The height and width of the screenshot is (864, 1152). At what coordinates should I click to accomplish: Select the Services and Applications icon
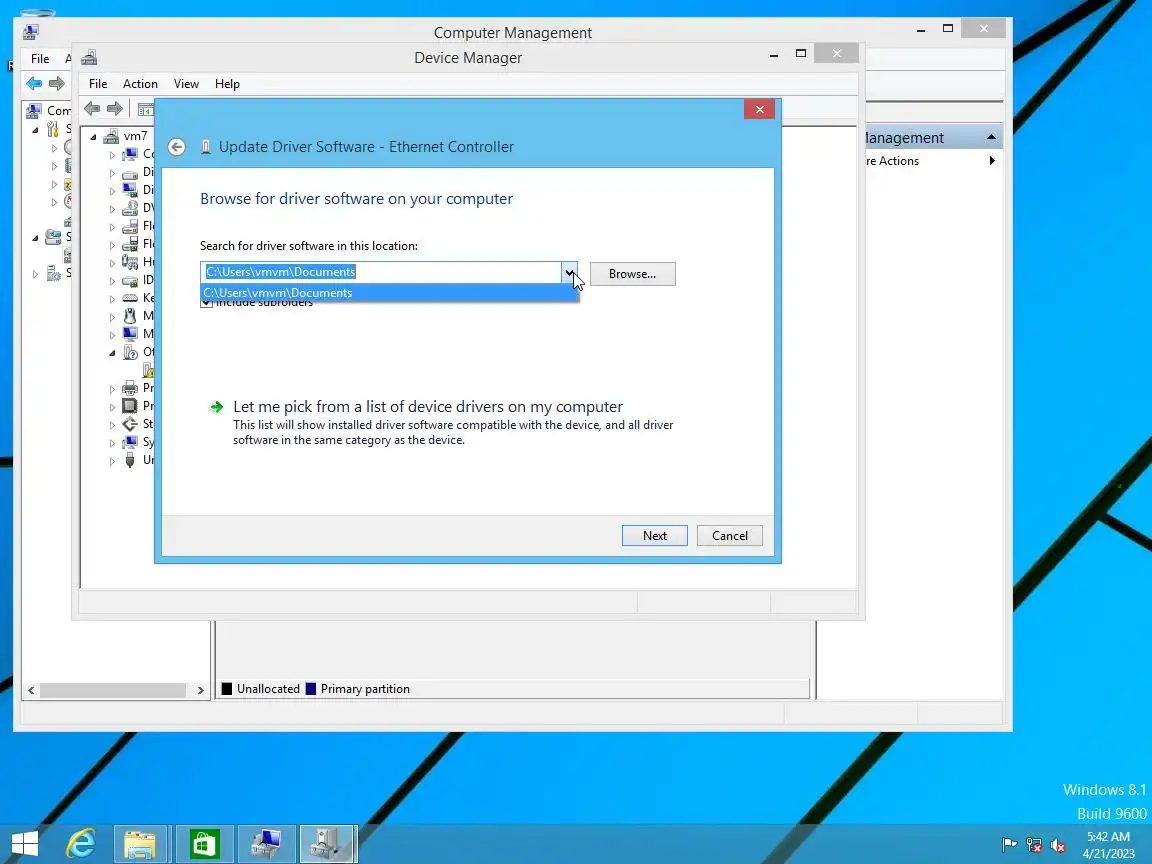click(x=53, y=274)
